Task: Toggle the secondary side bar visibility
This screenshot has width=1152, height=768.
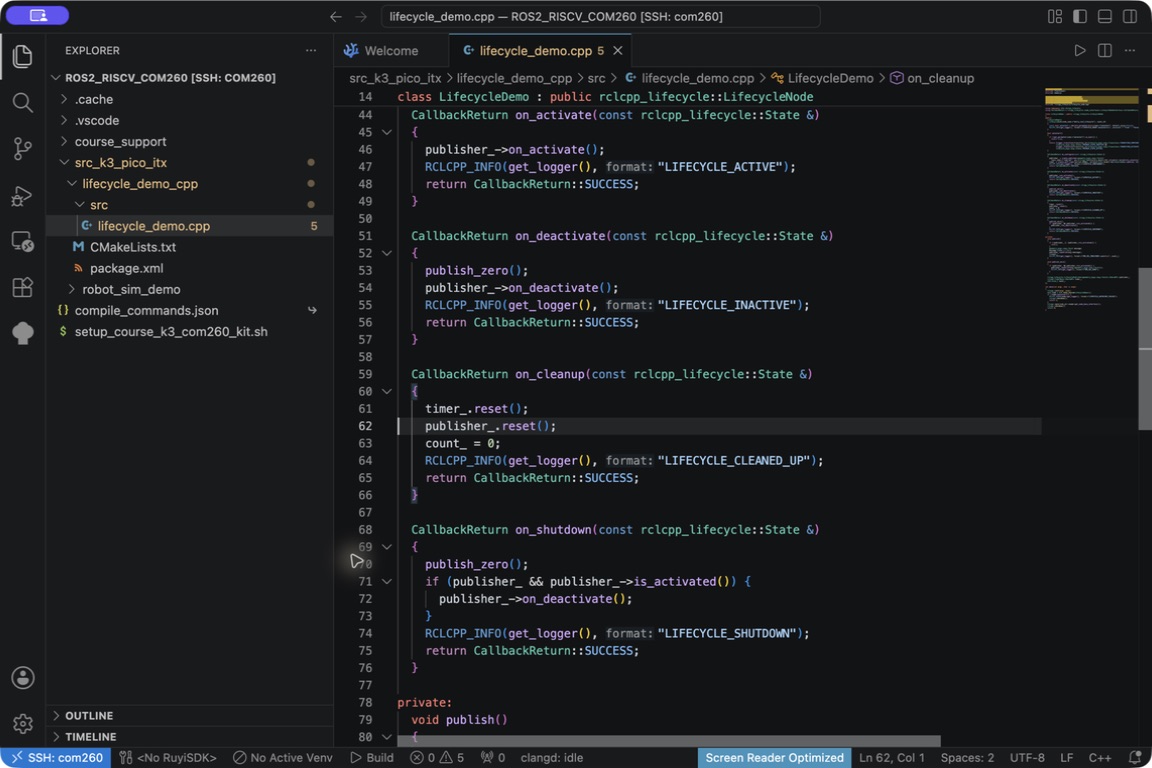Action: [x=1130, y=16]
